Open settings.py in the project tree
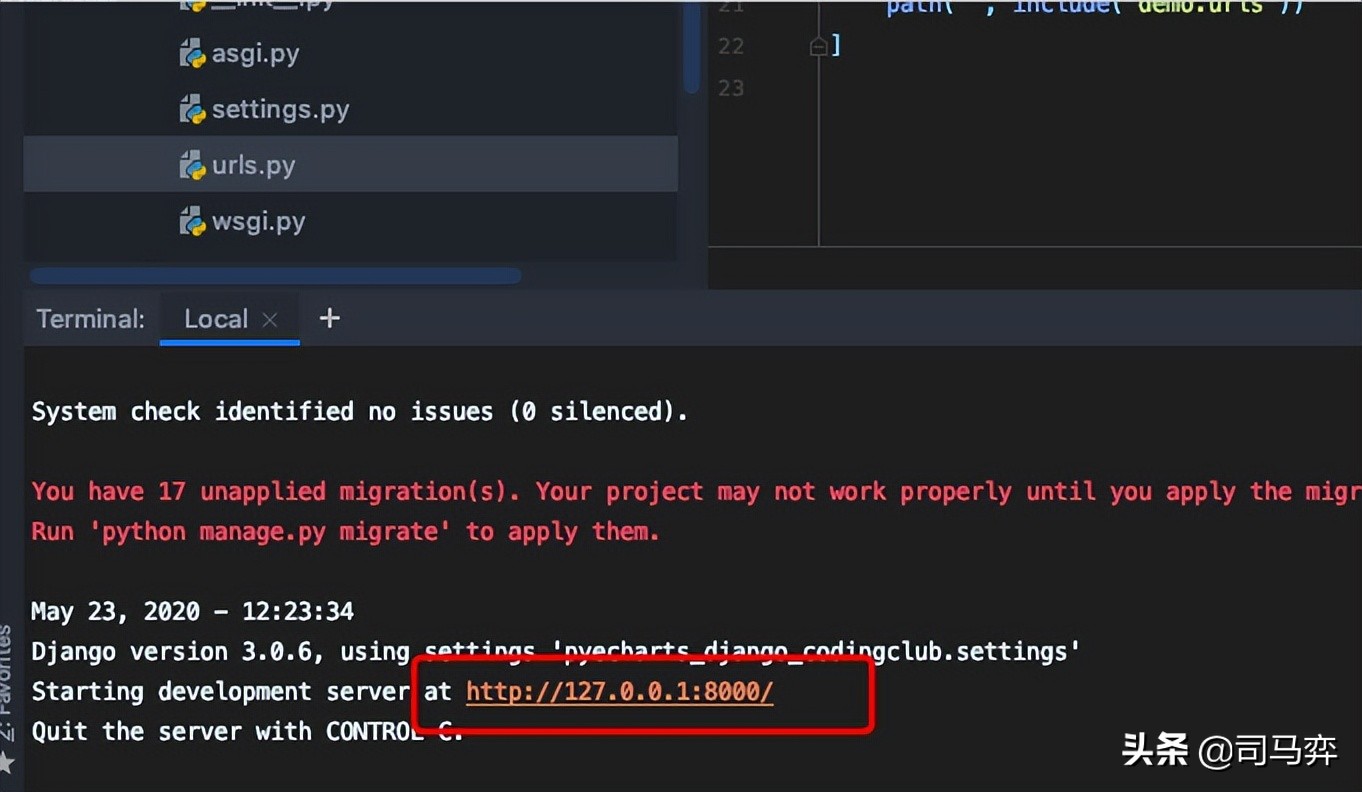Viewport: 1362px width, 792px height. [280, 109]
